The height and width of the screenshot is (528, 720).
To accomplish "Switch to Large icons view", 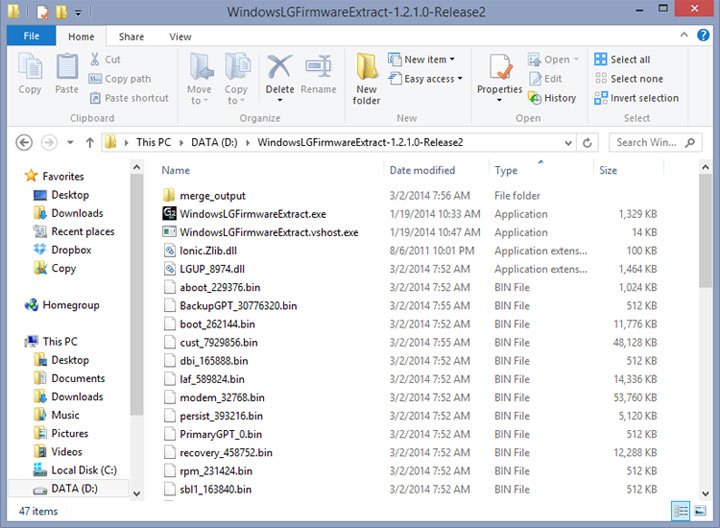I will click(x=700, y=511).
